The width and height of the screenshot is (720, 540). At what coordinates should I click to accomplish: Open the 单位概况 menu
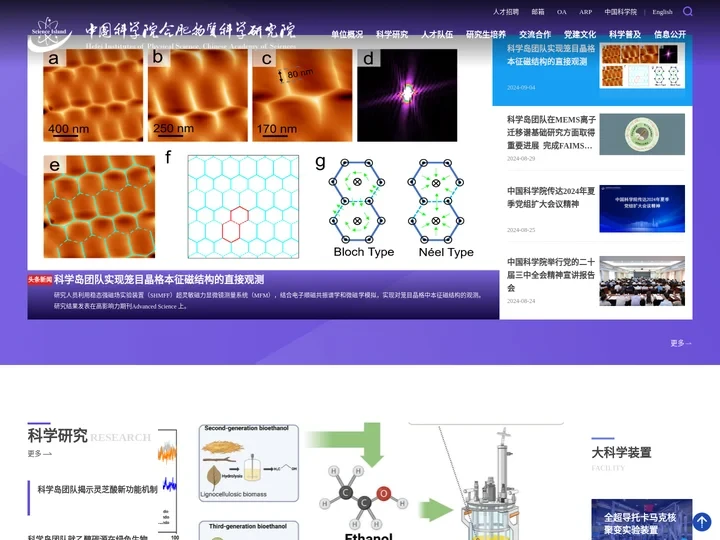pyautogui.click(x=347, y=34)
